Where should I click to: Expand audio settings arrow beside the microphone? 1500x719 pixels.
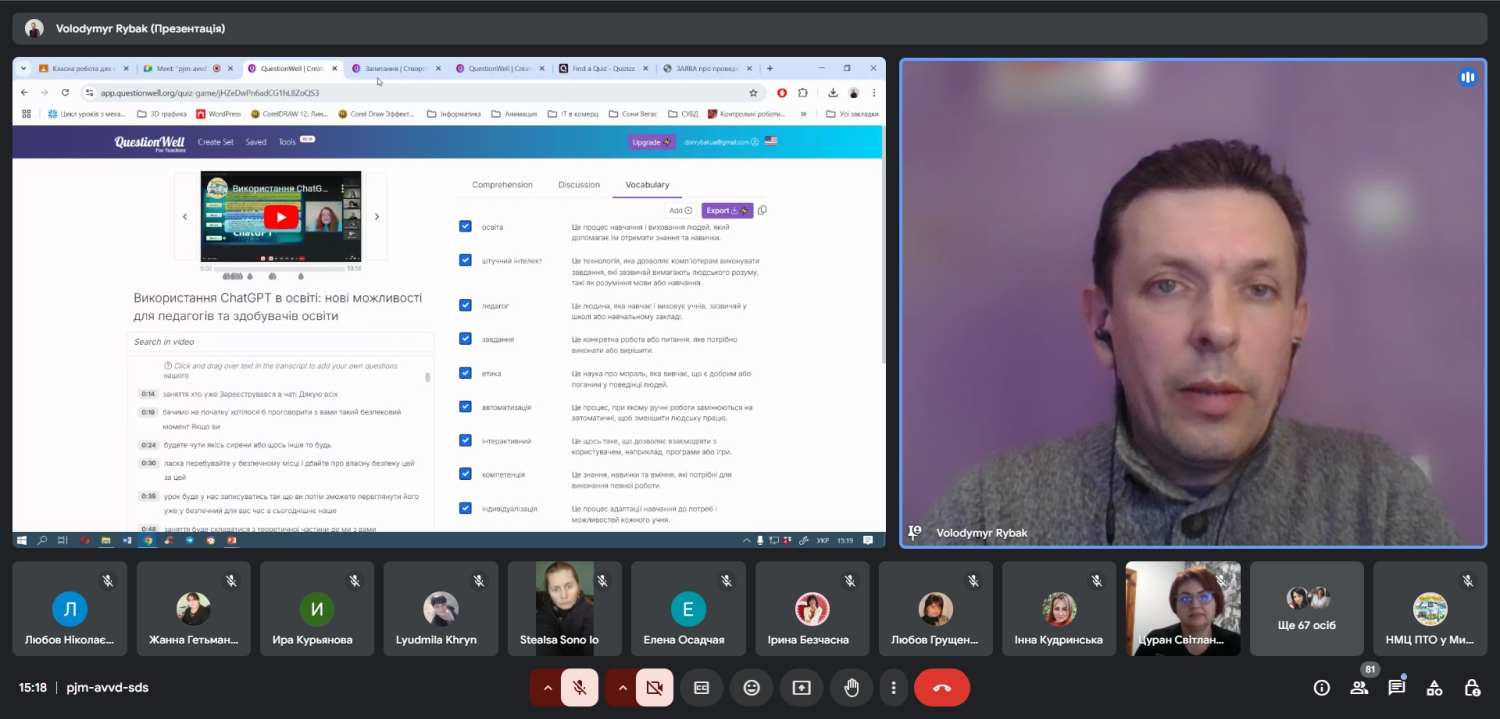547,688
